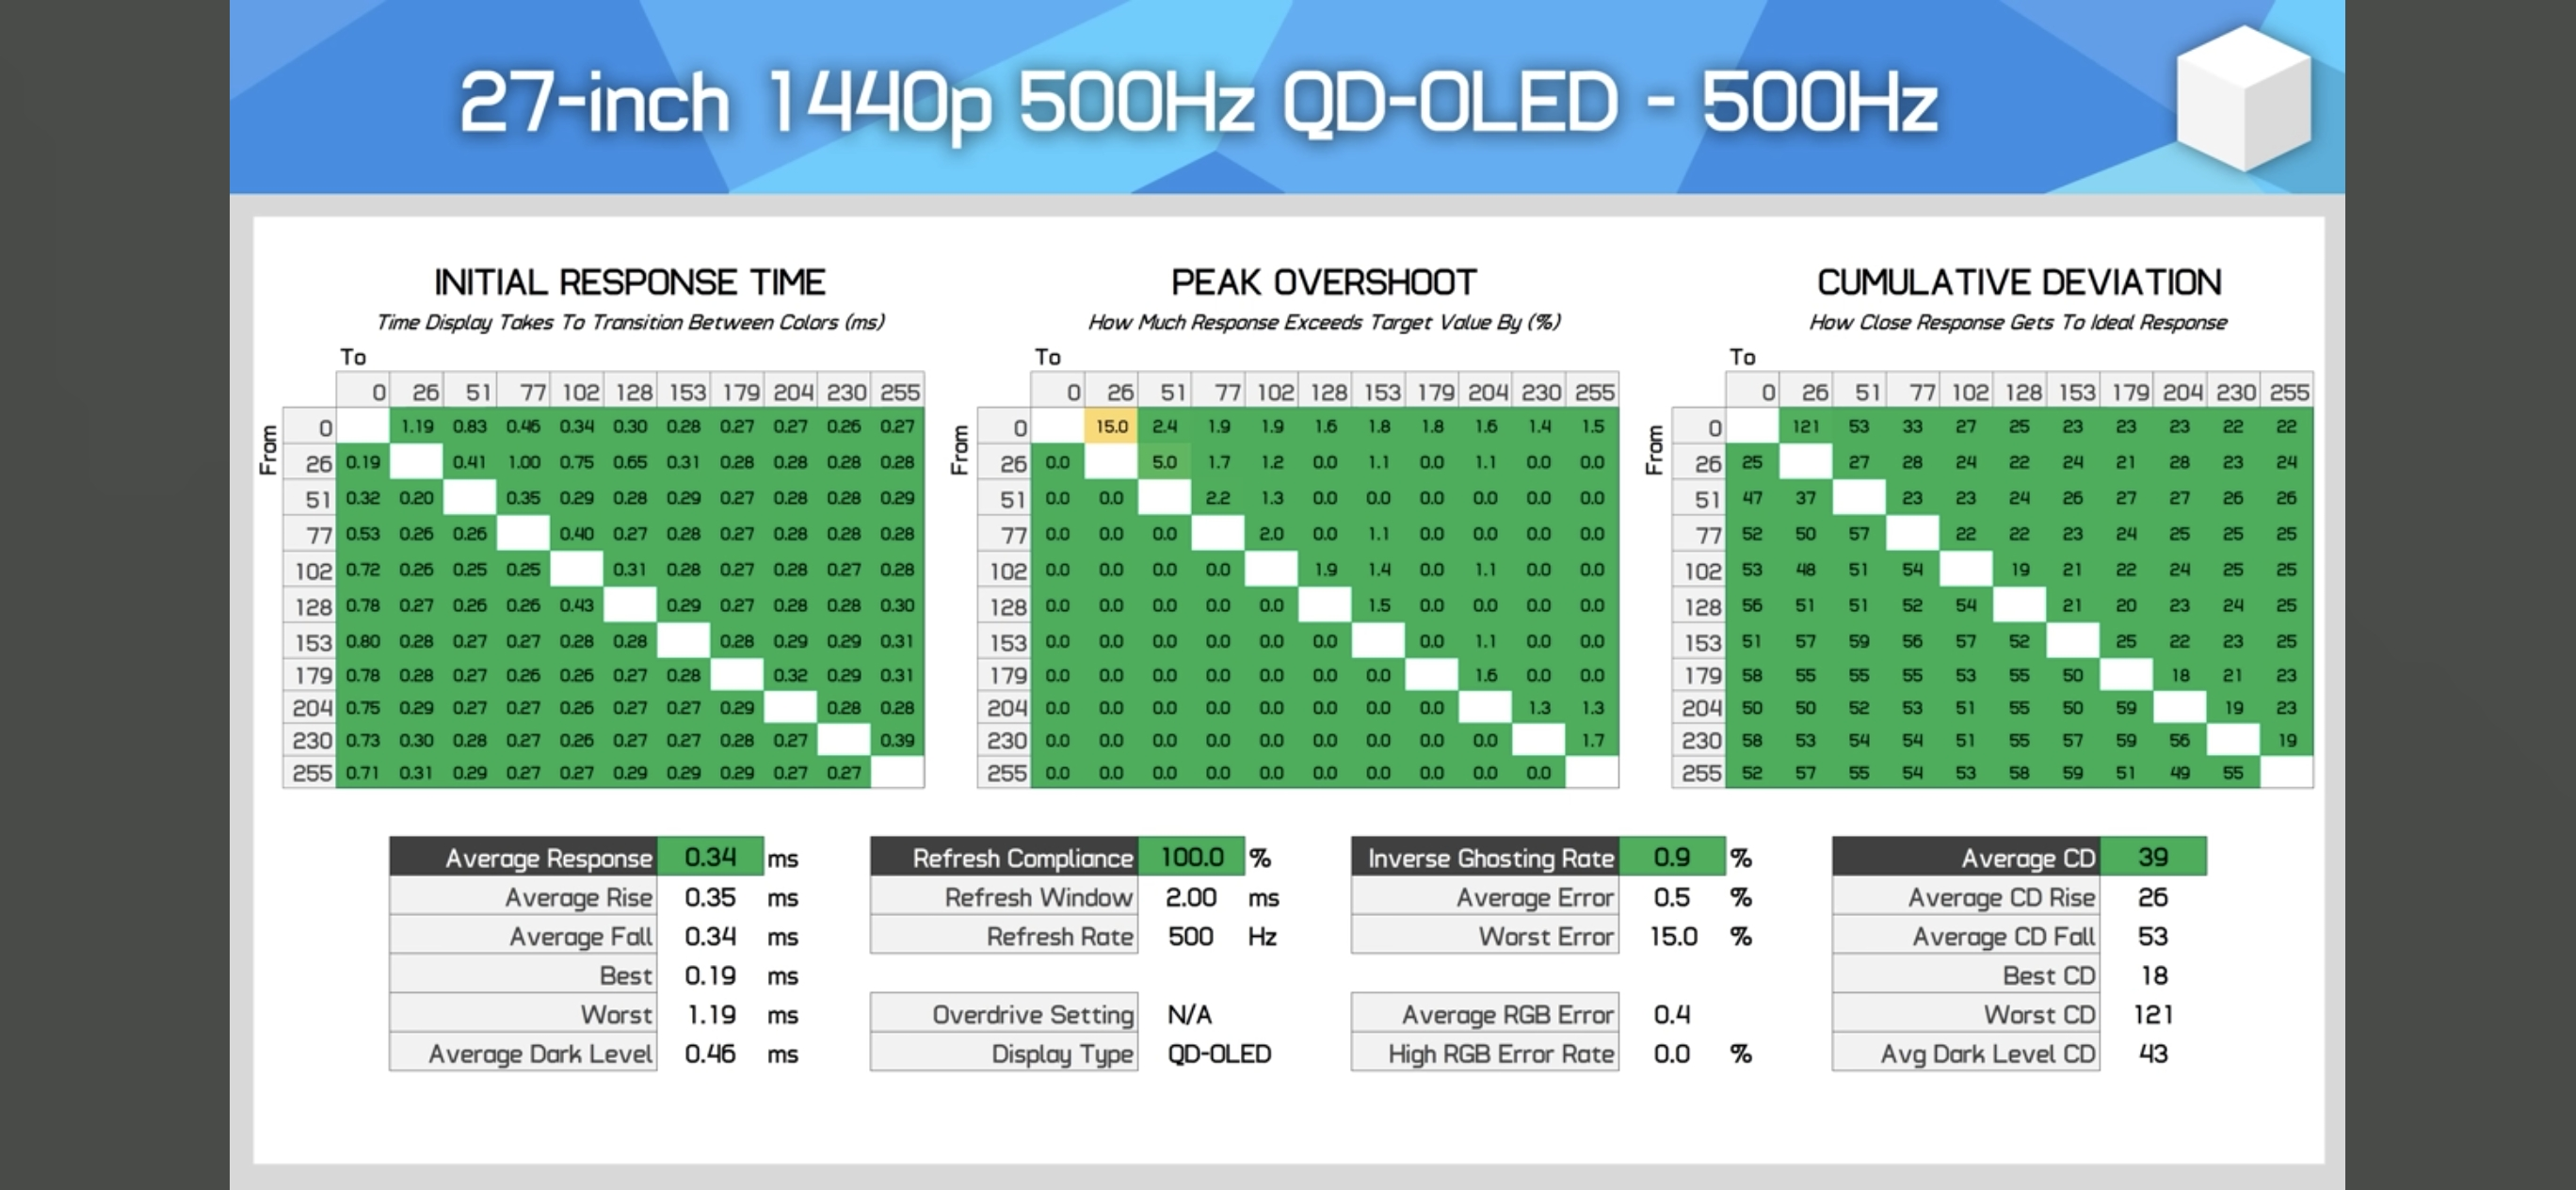
Task: Click the white cube logo
Action: pyautogui.click(x=2244, y=98)
